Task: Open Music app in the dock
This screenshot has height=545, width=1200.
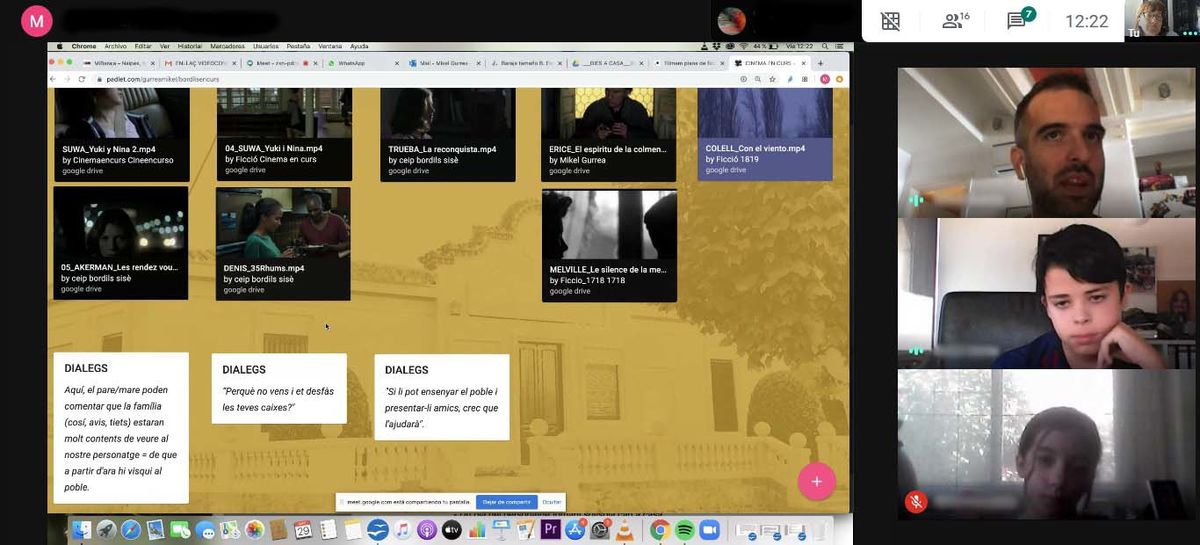Action: pyautogui.click(x=402, y=529)
